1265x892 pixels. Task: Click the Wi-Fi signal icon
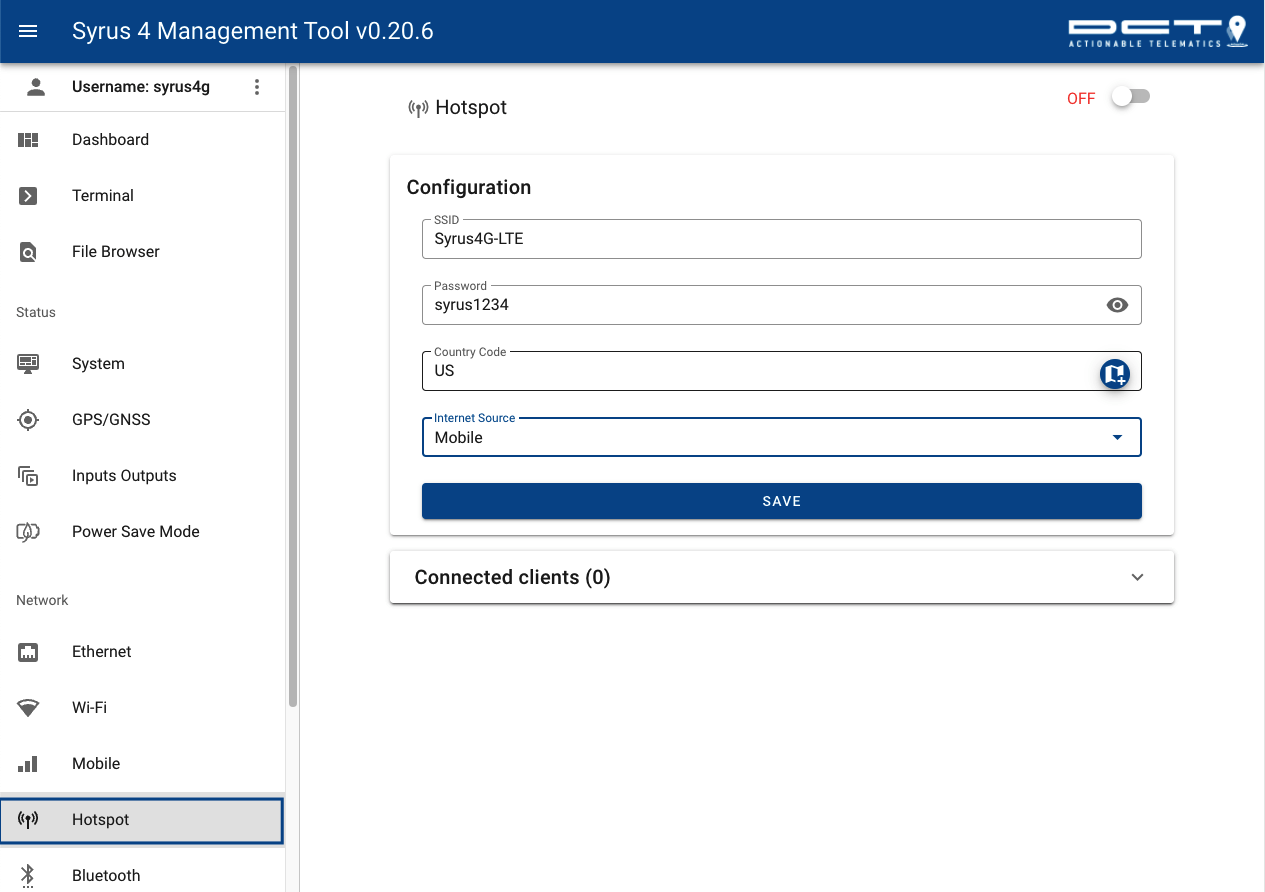tap(28, 708)
